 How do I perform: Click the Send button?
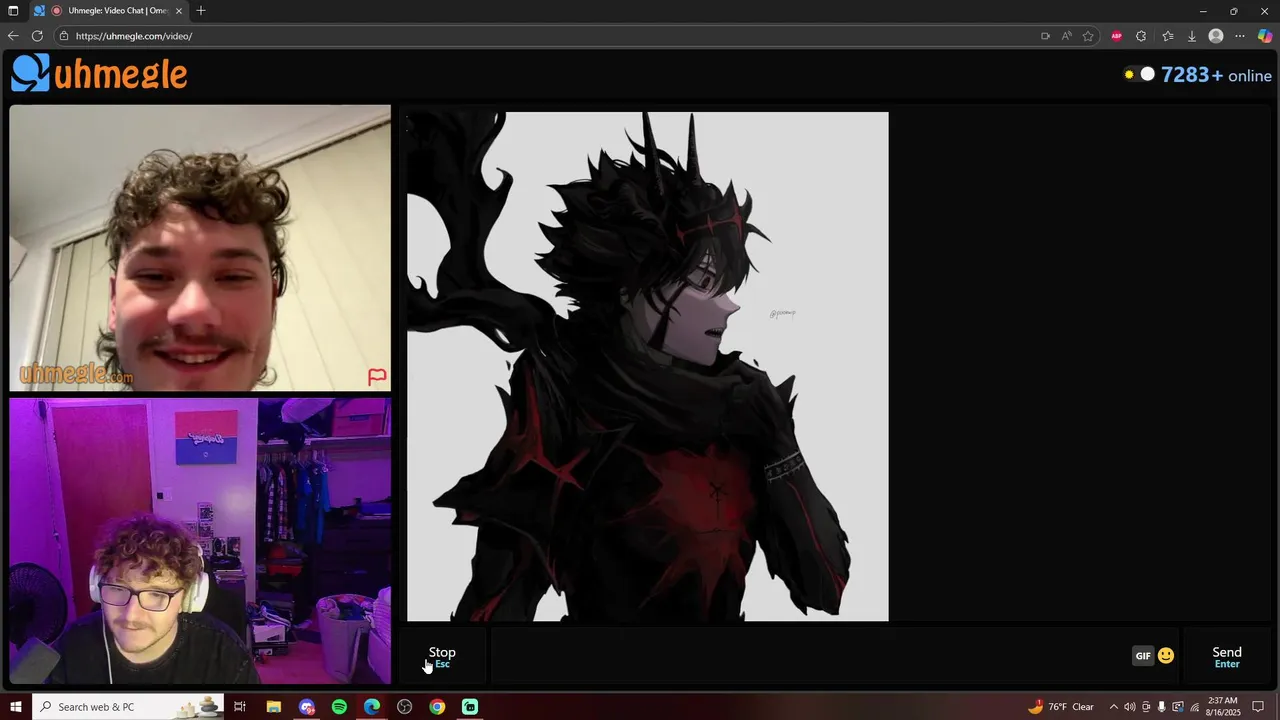point(1227,656)
